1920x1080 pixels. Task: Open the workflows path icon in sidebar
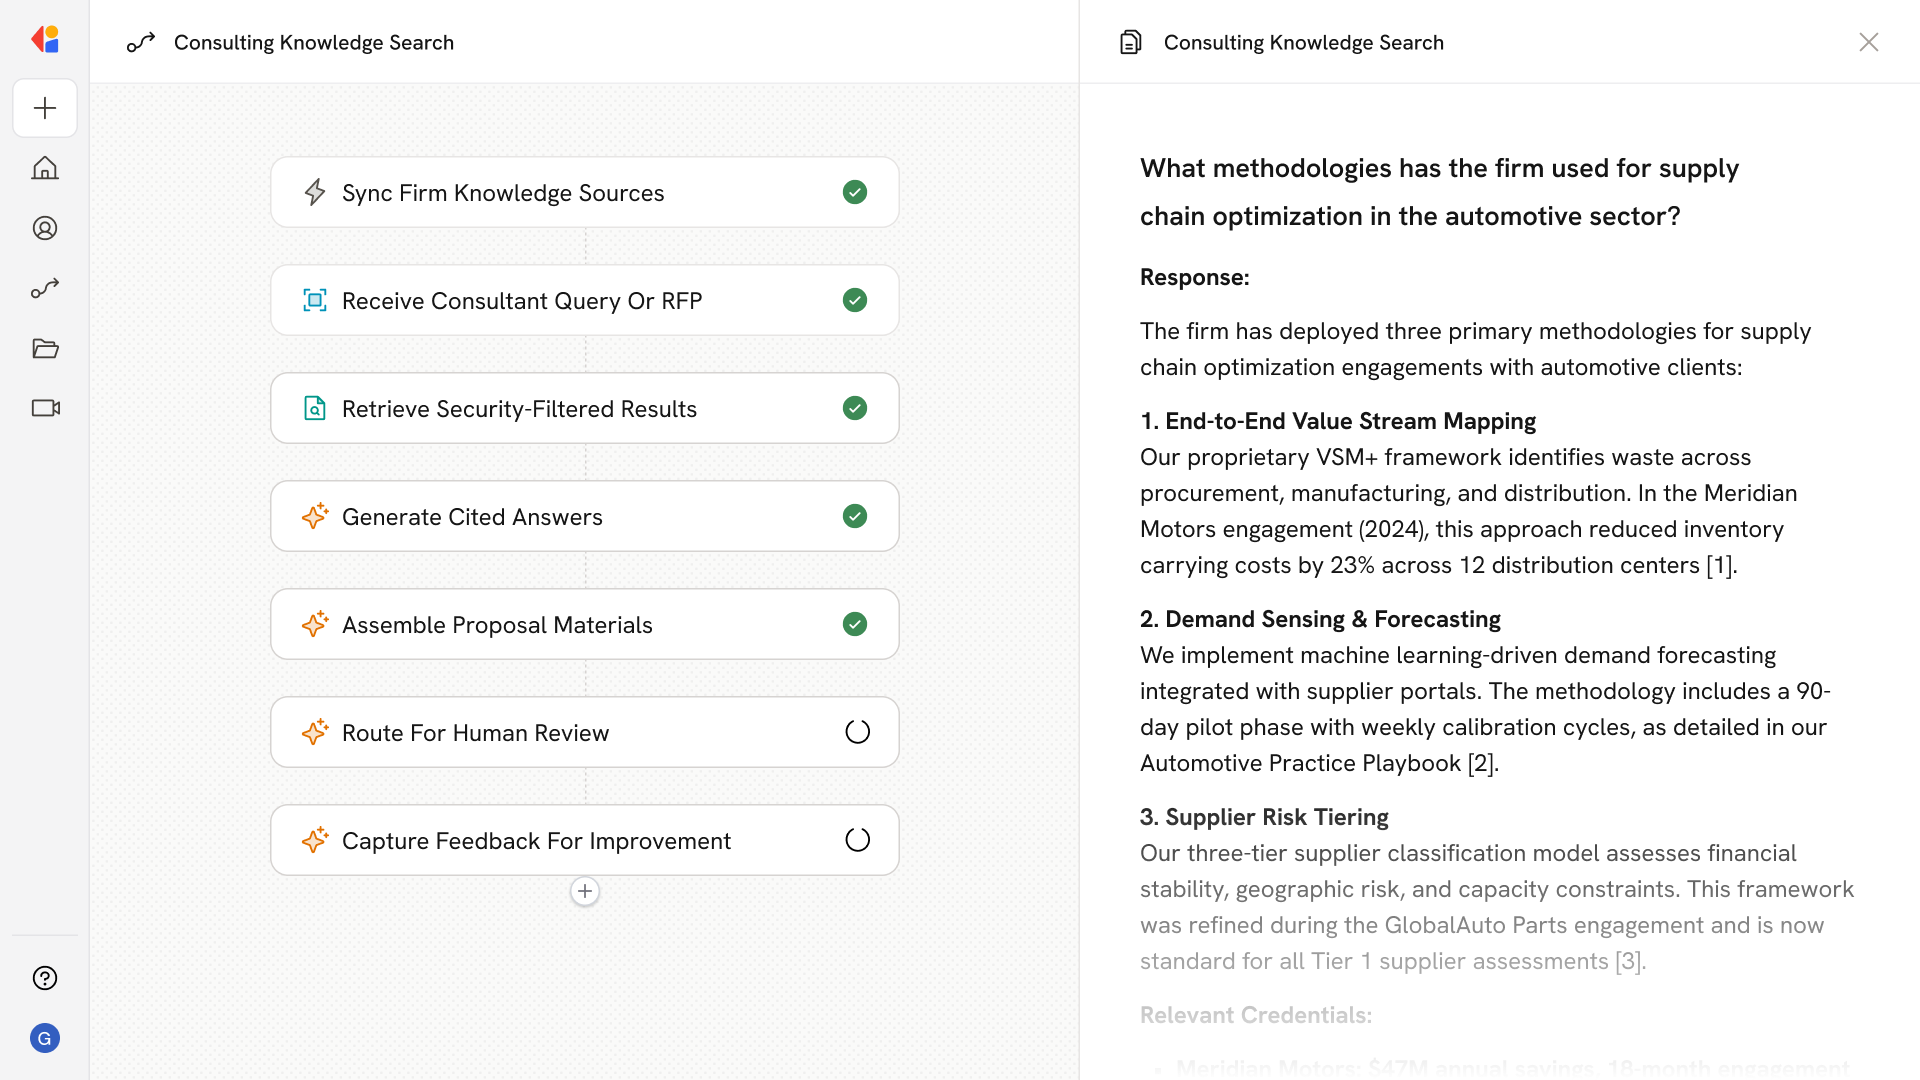[x=45, y=288]
